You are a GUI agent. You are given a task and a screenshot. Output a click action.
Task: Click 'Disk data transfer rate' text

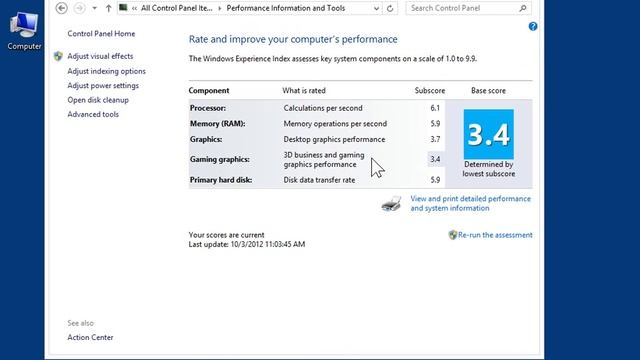coord(319,180)
